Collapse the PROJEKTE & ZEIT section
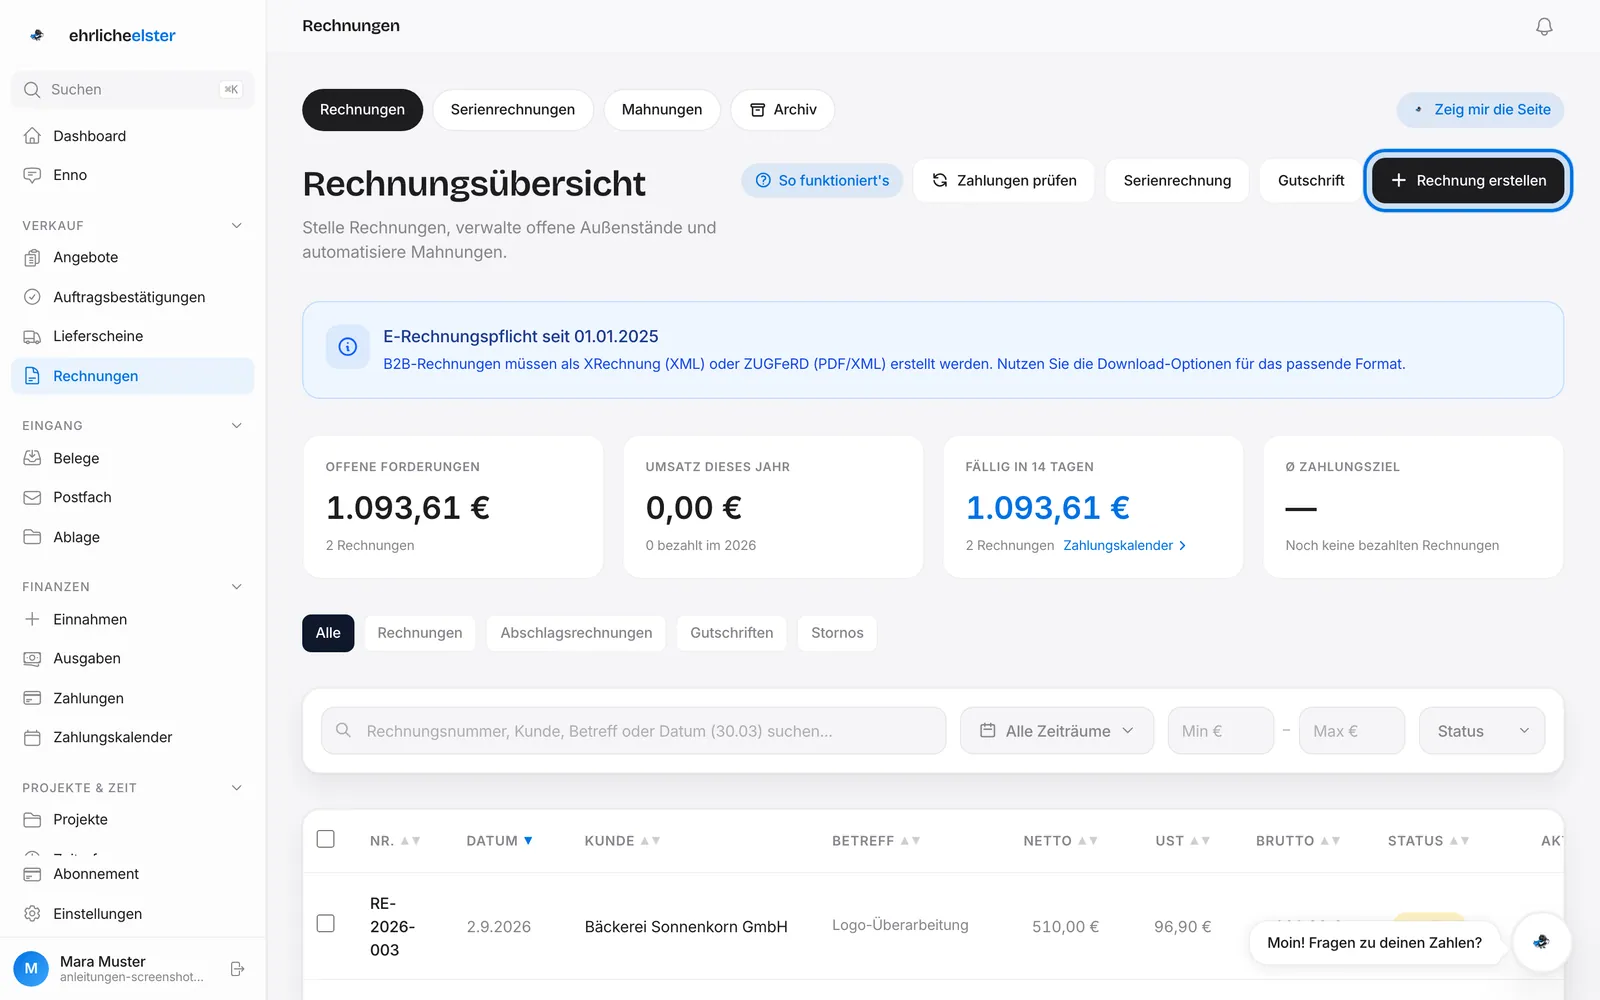The height and width of the screenshot is (1000, 1600). click(x=237, y=788)
